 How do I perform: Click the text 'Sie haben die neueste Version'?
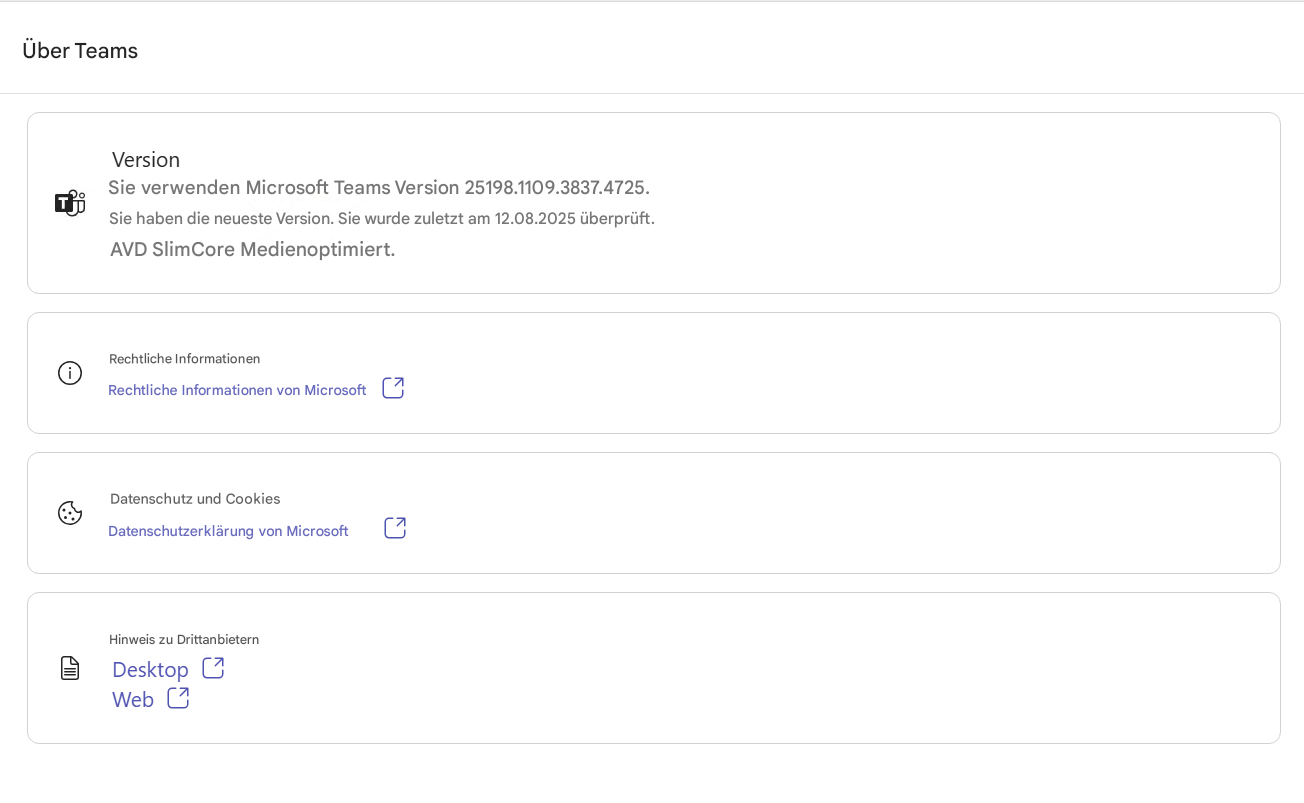[x=219, y=218]
